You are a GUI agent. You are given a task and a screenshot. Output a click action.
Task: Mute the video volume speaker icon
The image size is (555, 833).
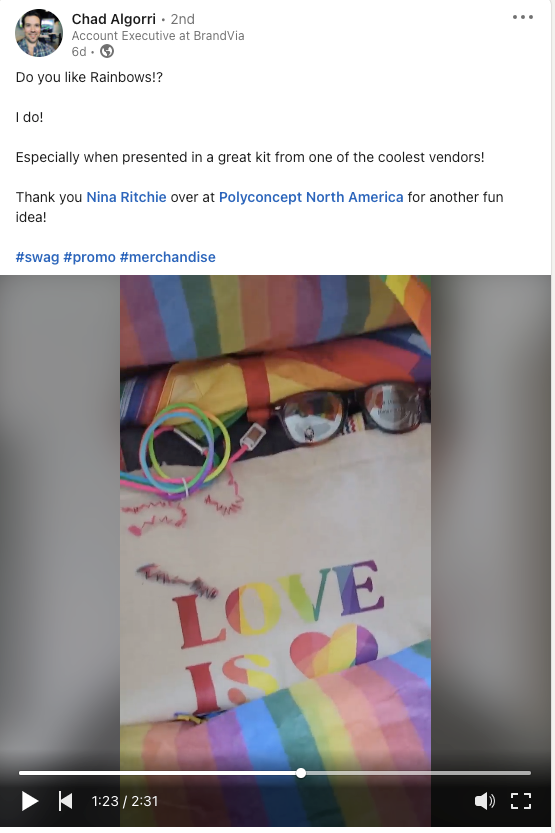484,801
